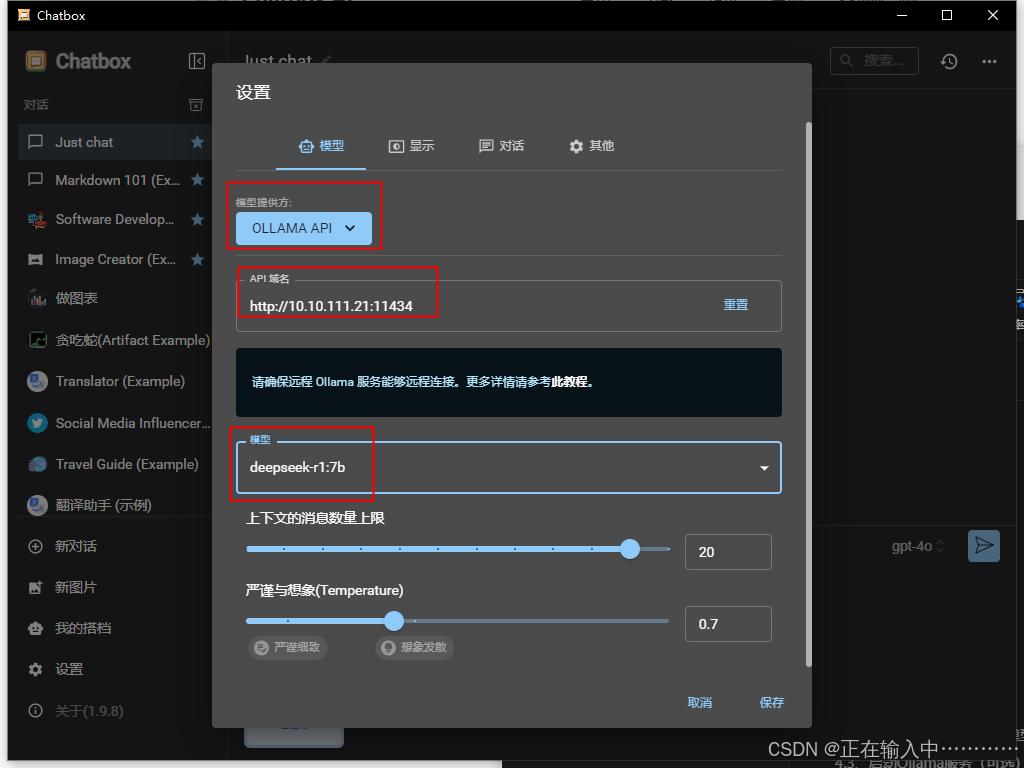Viewport: 1024px width, 768px height.
Task: Click the star next to Software Developer
Action: click(x=197, y=219)
